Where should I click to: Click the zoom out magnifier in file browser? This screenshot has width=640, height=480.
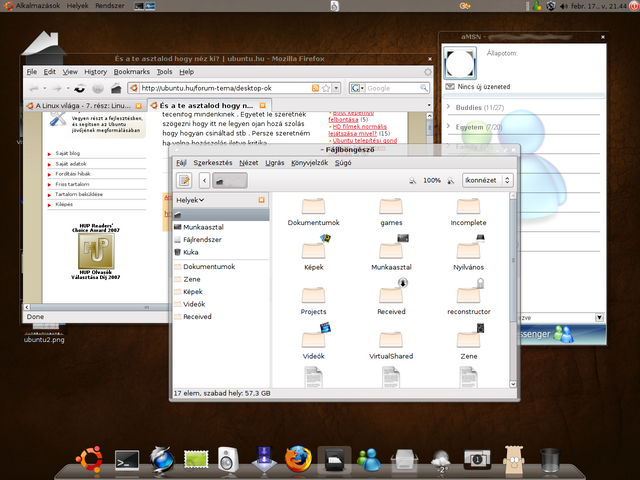(x=414, y=181)
